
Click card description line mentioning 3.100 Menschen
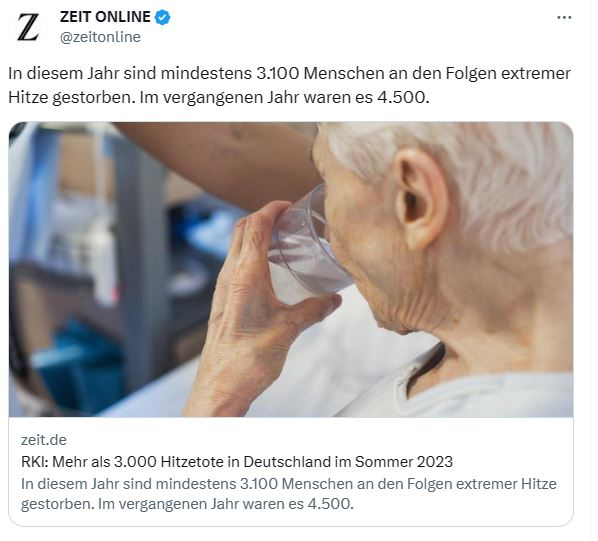coord(289,484)
